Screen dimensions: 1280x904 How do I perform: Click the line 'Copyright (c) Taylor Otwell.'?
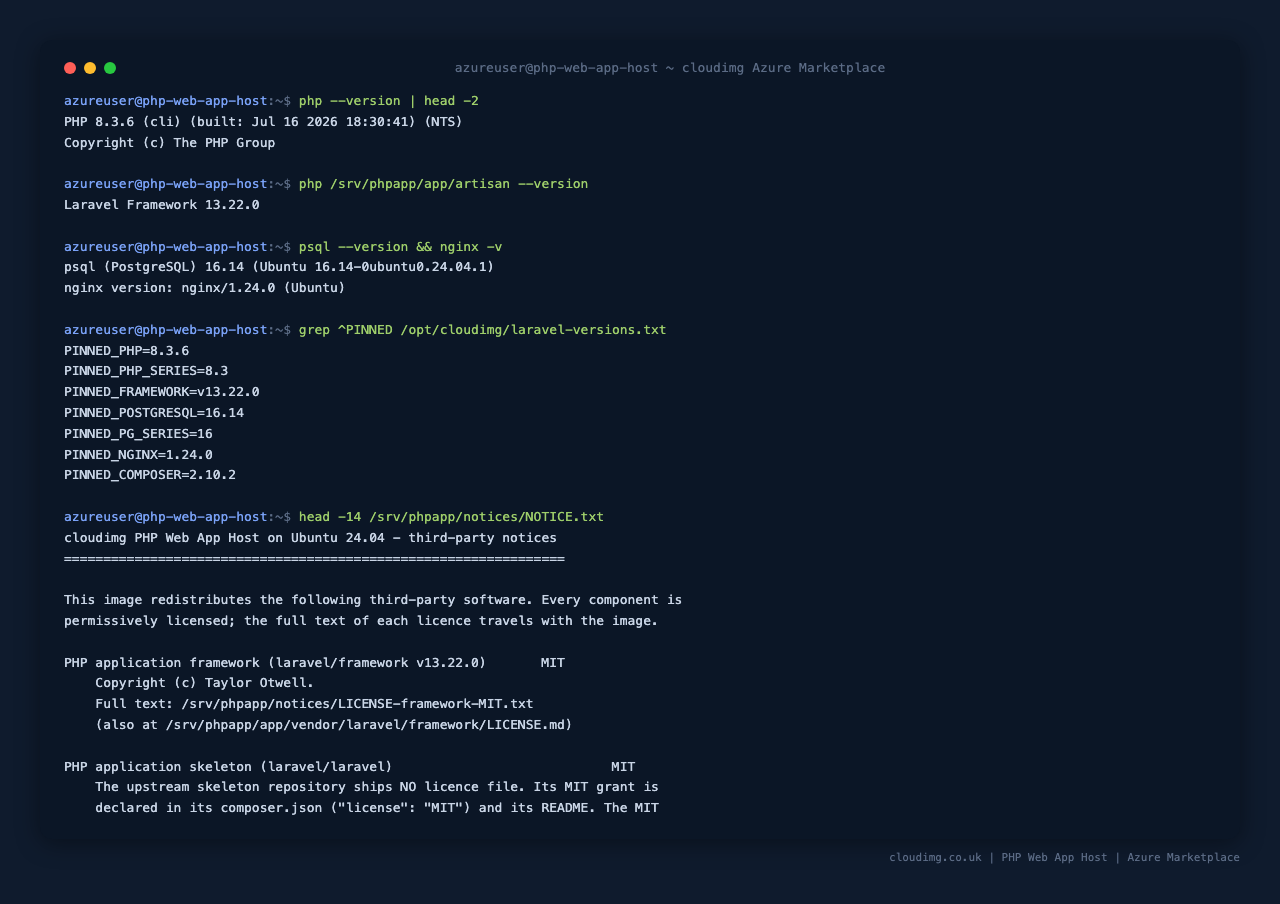tap(204, 683)
